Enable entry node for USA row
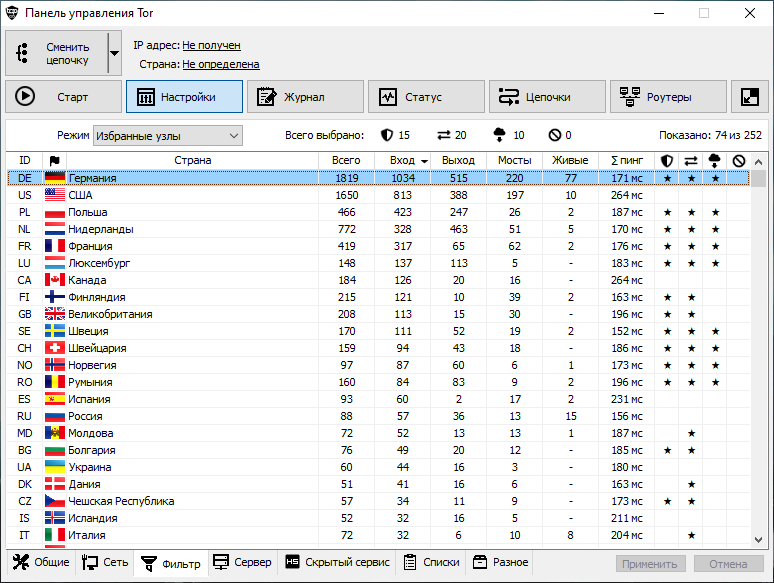The width and height of the screenshot is (774, 583). [x=667, y=195]
